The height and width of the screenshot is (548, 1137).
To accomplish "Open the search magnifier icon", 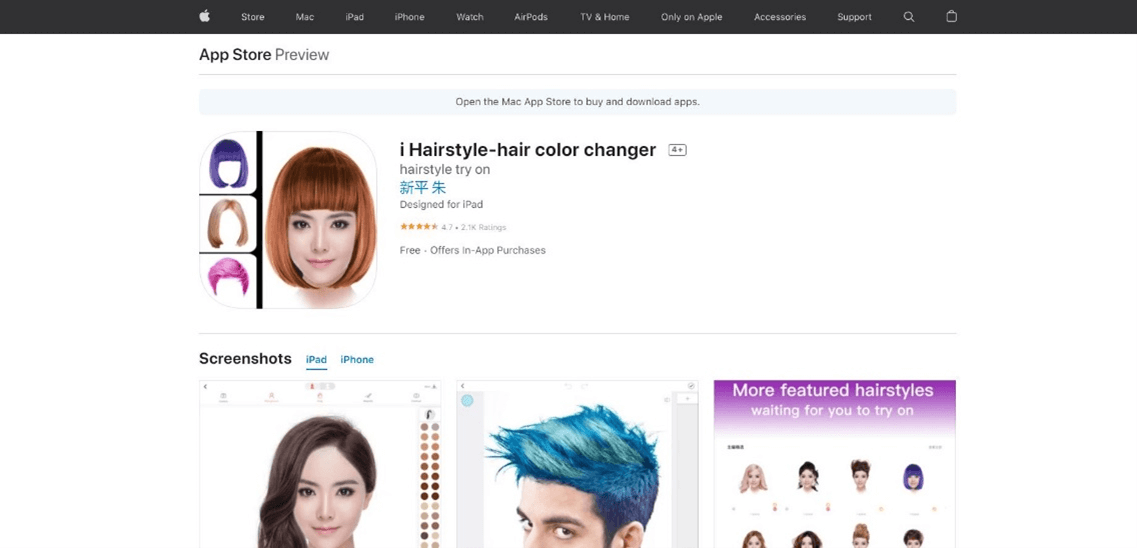I will 909,17.
